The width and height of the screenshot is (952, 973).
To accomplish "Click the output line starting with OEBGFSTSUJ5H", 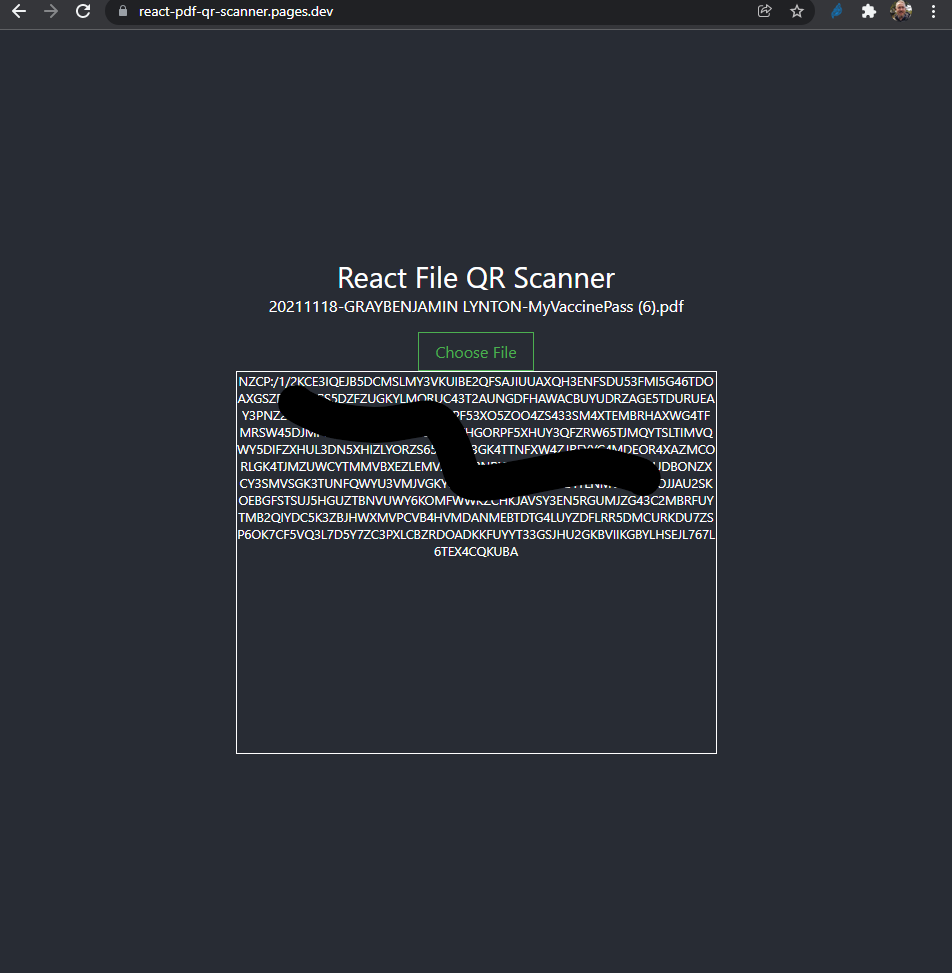I will pyautogui.click(x=476, y=501).
